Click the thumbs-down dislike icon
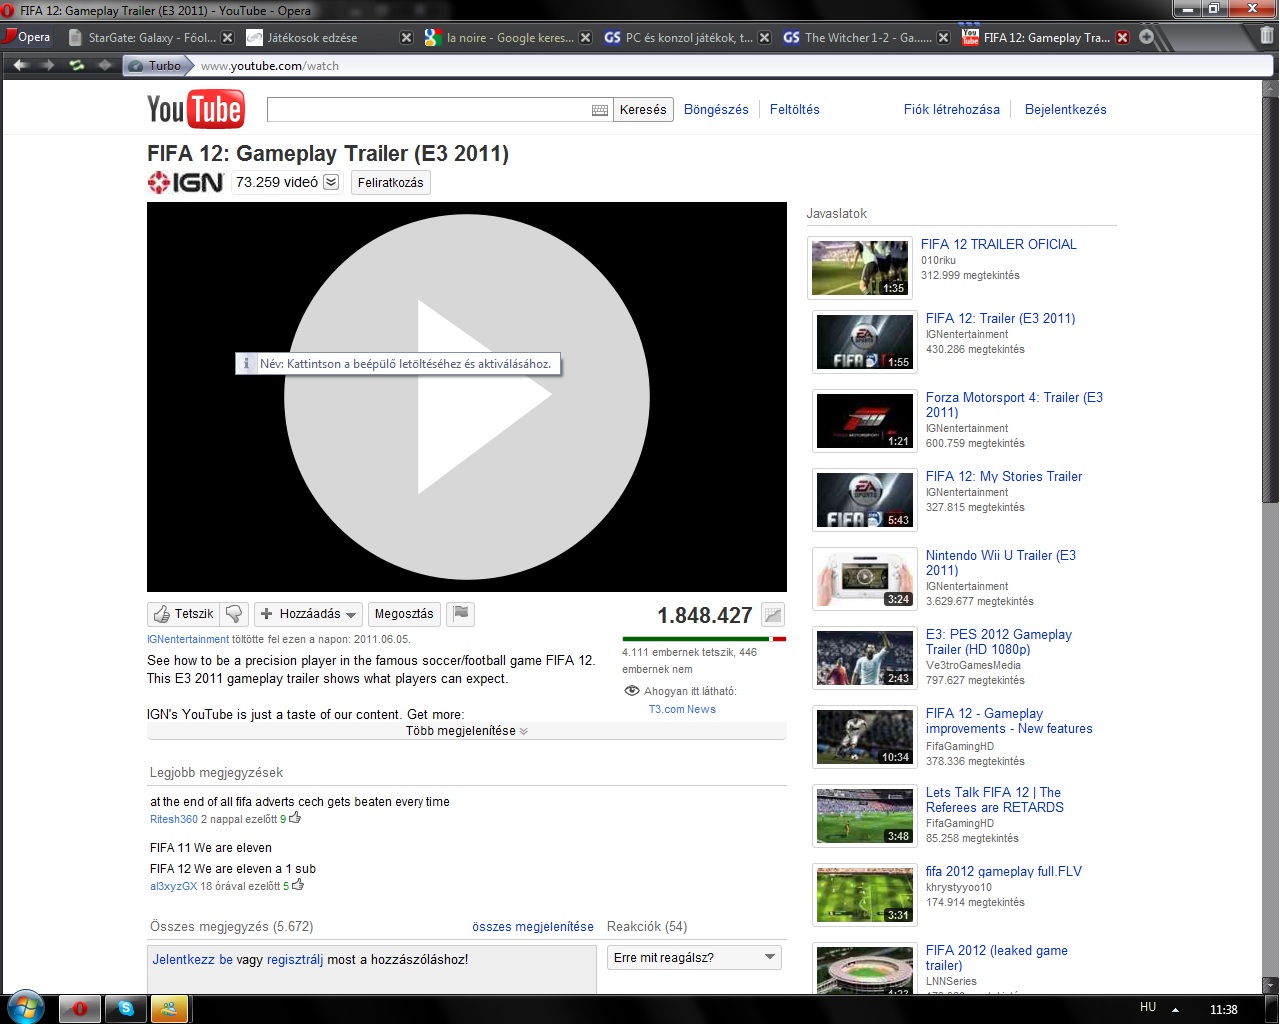1280x1024 pixels. (234, 614)
